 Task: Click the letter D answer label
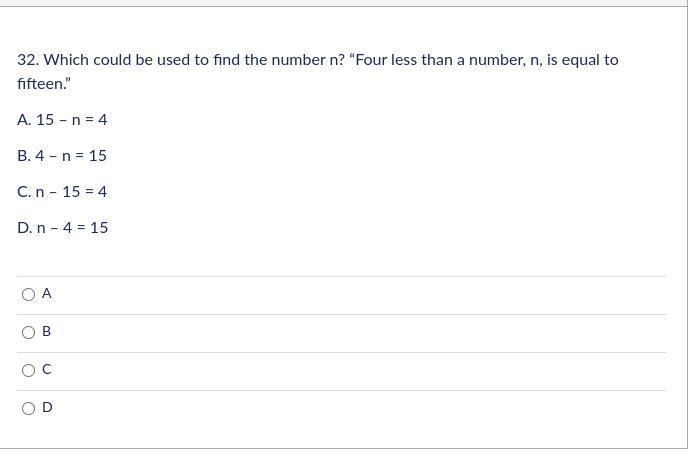point(47,407)
